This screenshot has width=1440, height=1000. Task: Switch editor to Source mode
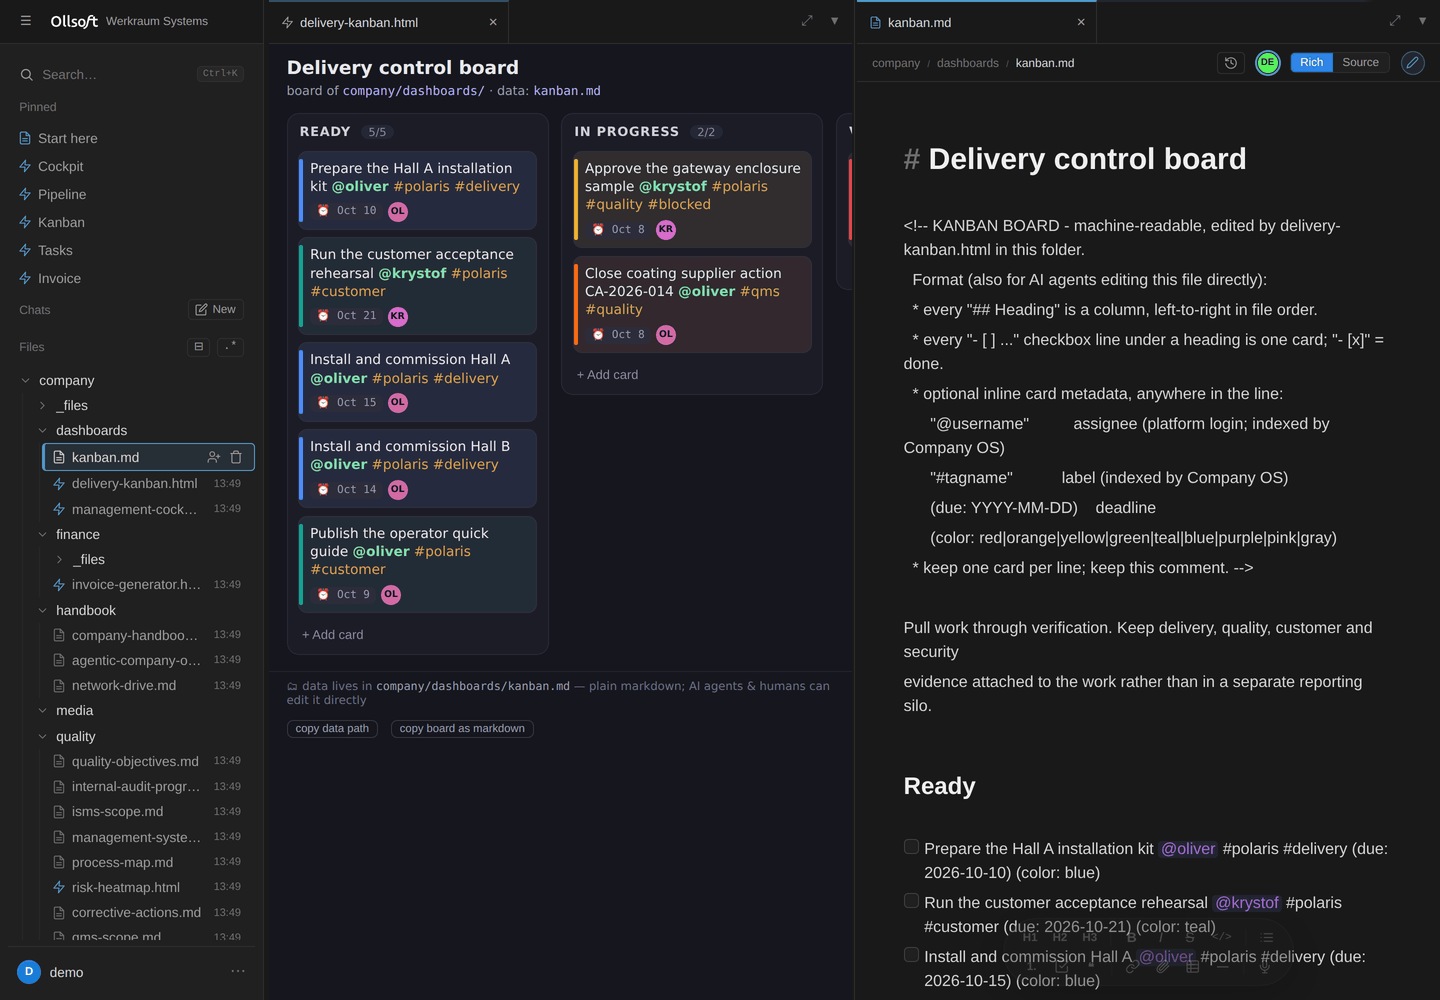coord(1360,62)
